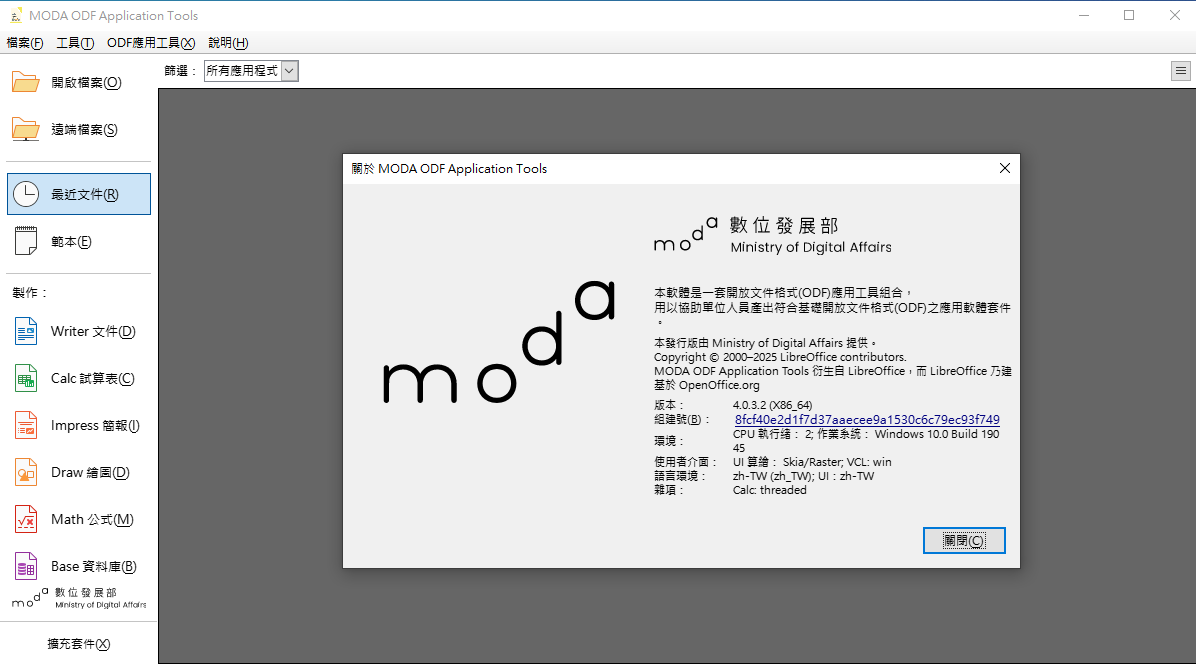Expand the 篩選 application filter dropdown
The image size is (1196, 664).
click(x=251, y=71)
